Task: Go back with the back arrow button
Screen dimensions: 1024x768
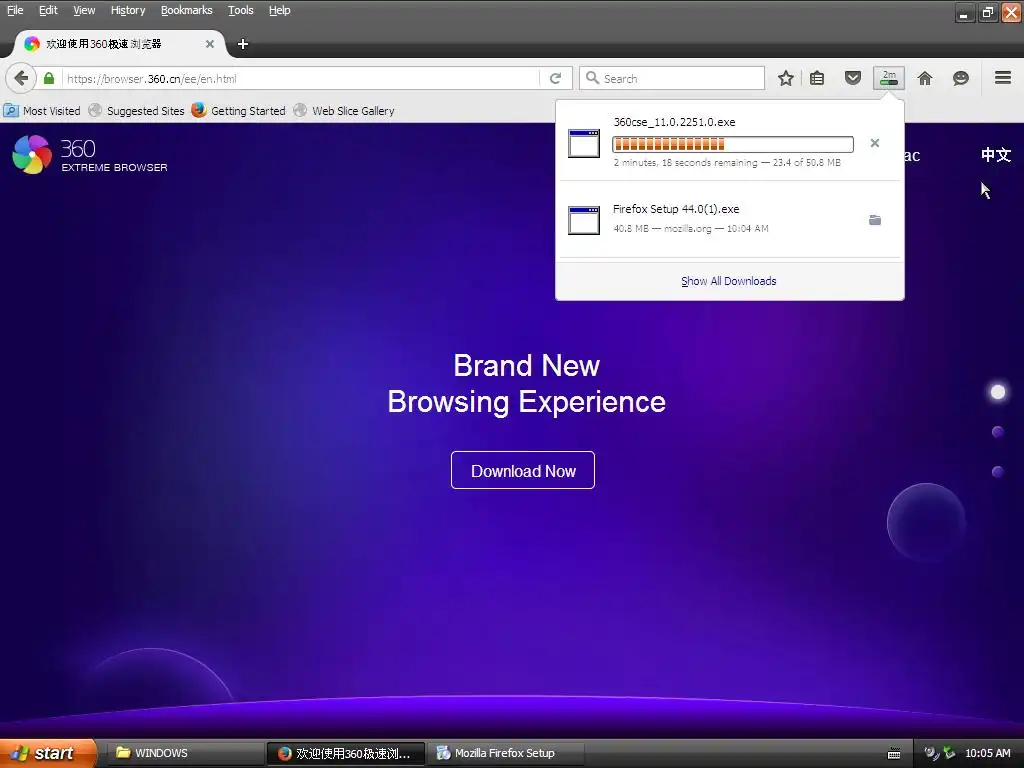Action: coord(21,78)
